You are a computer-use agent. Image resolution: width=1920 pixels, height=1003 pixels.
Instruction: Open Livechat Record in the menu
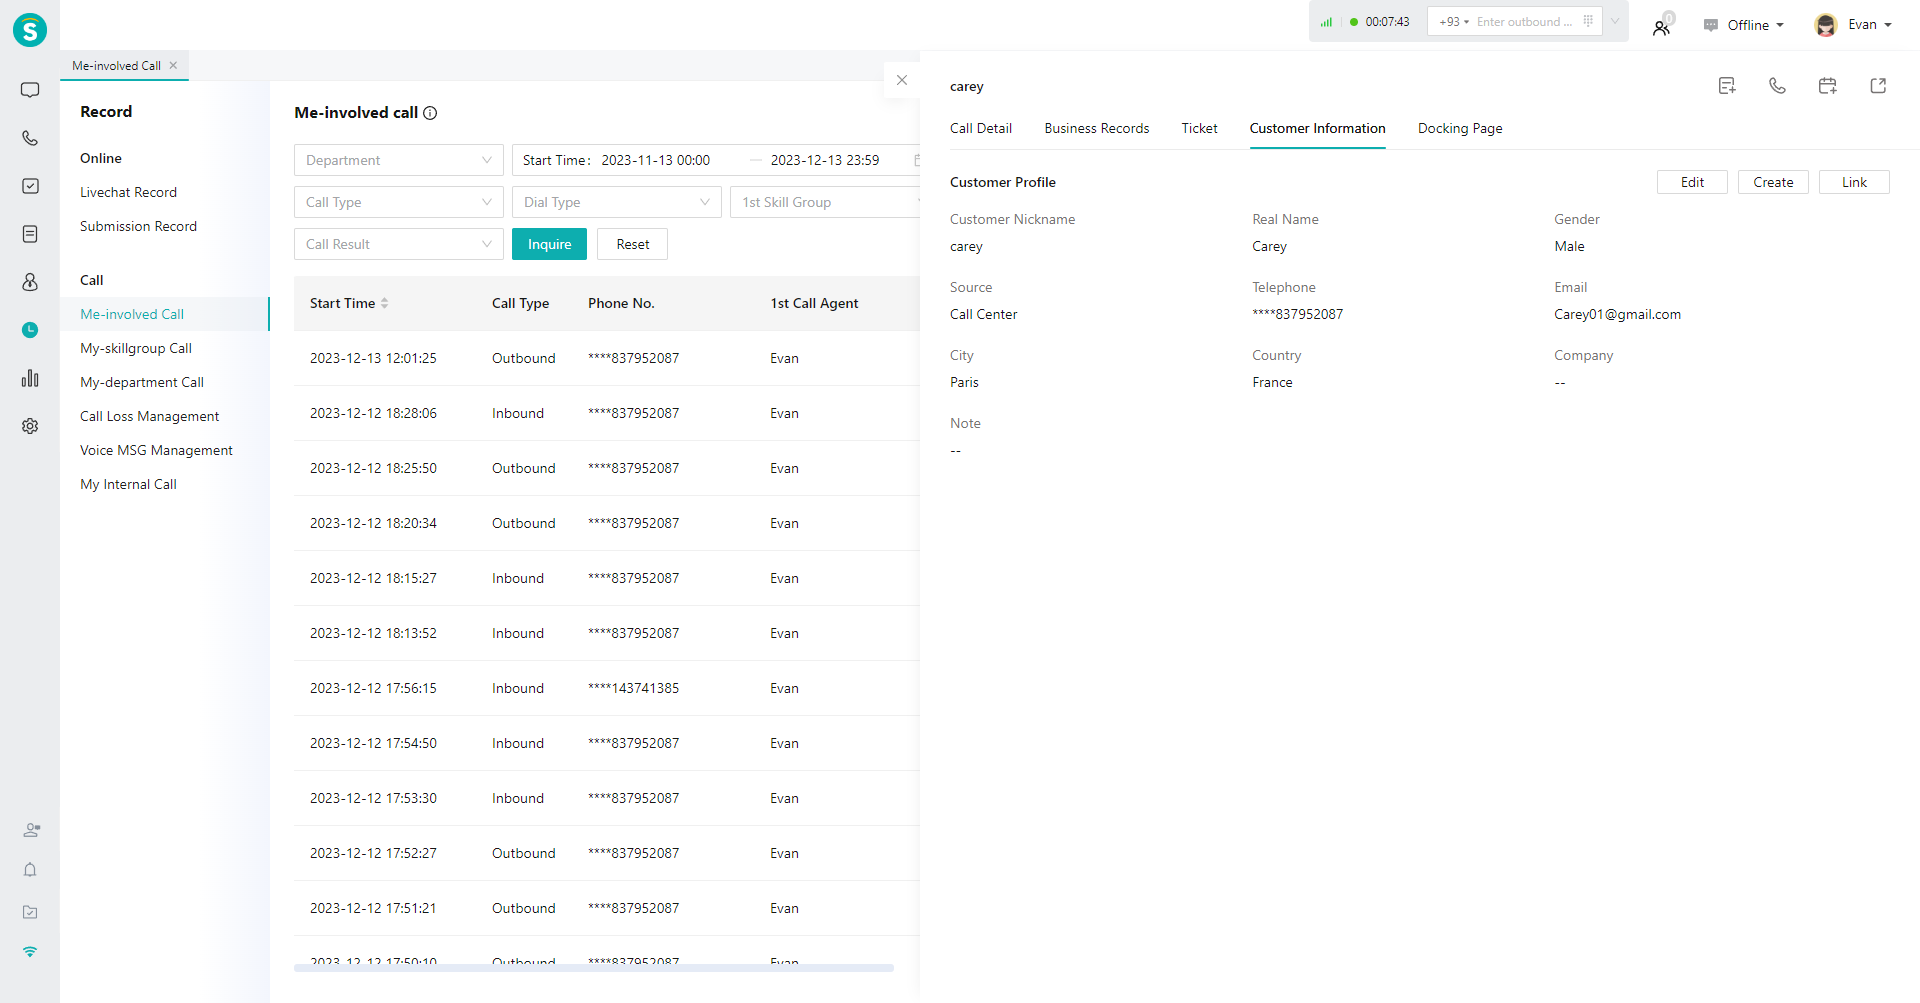[128, 192]
